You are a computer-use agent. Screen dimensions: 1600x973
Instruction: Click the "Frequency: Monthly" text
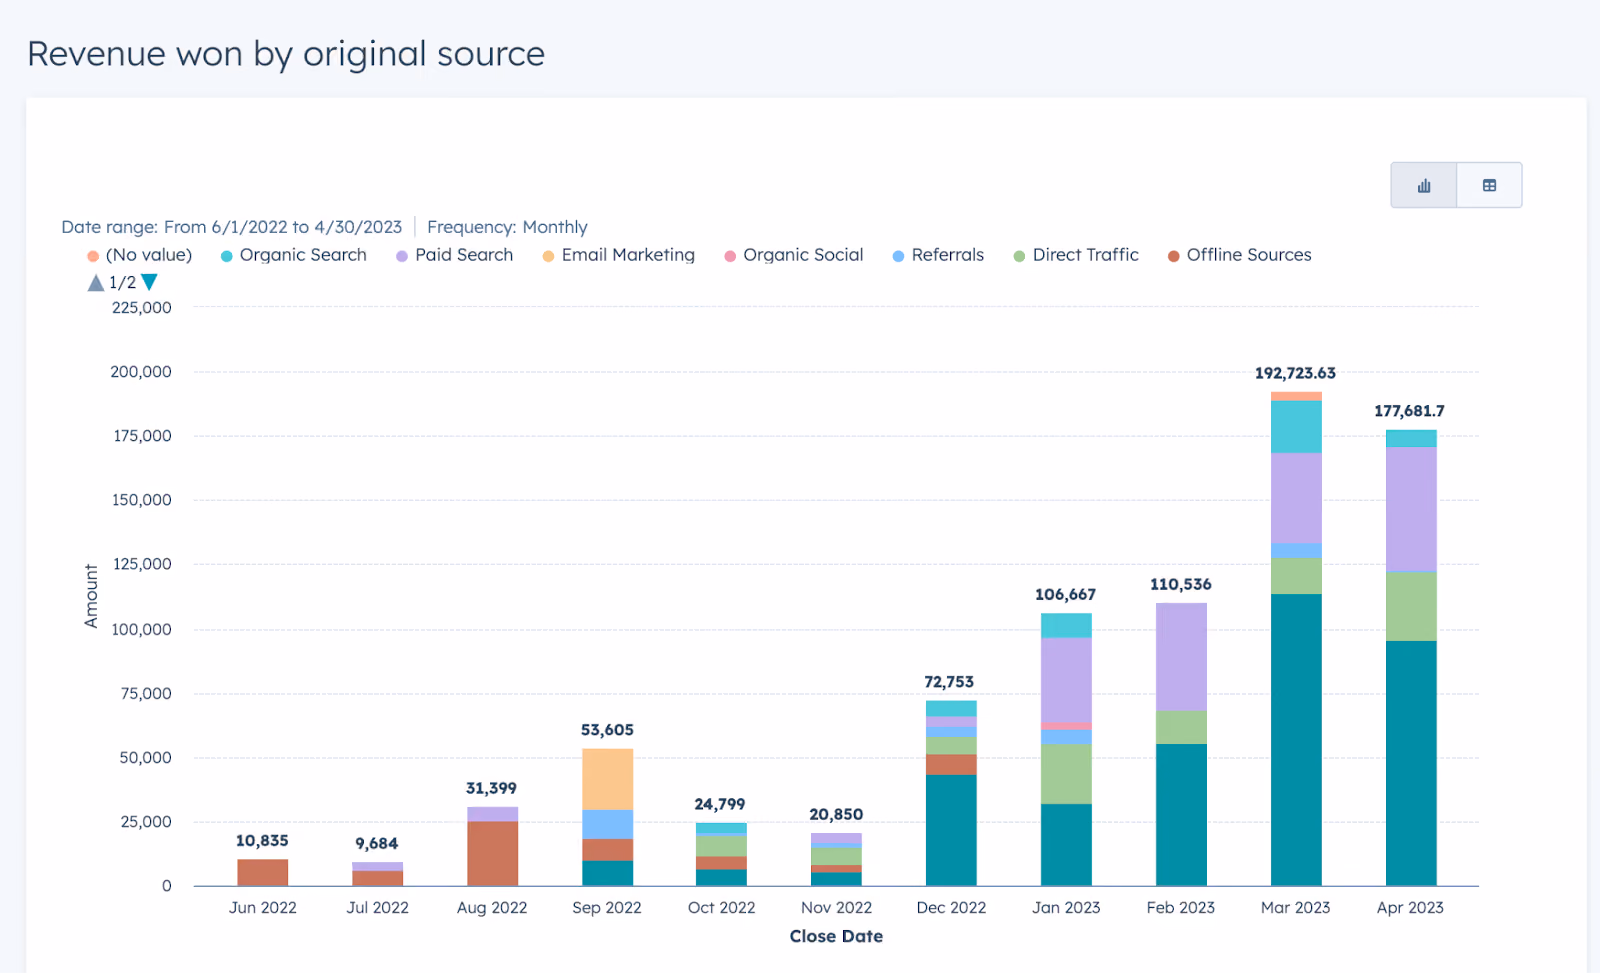tap(507, 227)
